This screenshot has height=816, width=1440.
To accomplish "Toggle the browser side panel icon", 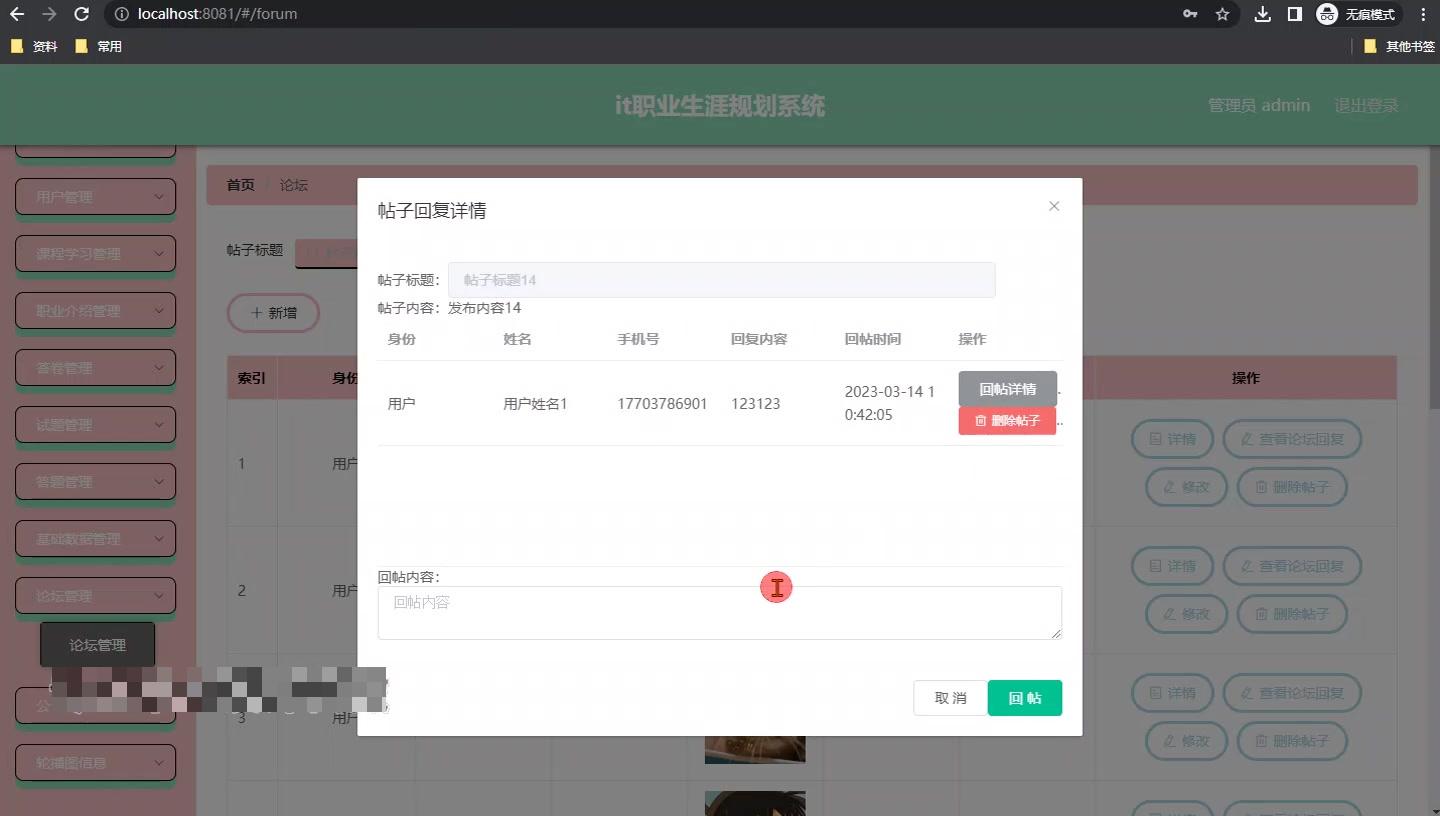I will pos(1294,14).
